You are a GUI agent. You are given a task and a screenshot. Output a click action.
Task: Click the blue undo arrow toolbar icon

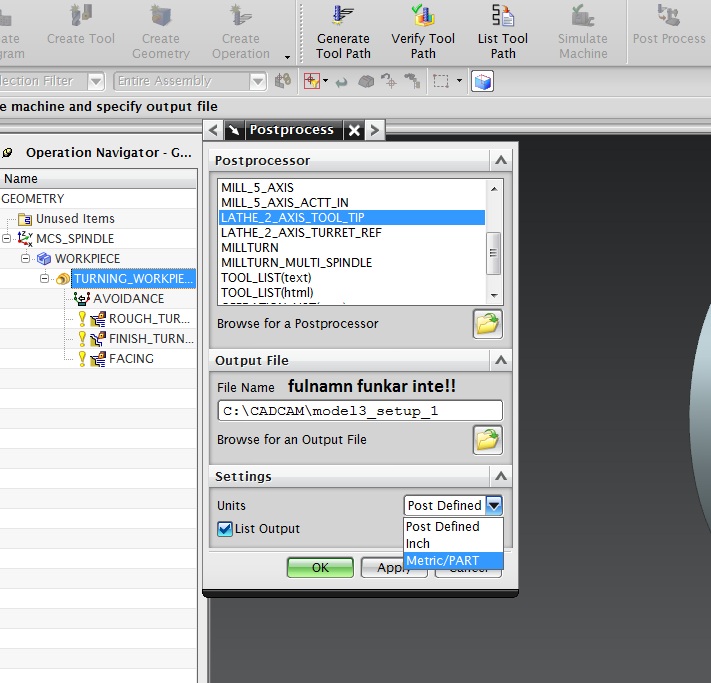[x=341, y=82]
